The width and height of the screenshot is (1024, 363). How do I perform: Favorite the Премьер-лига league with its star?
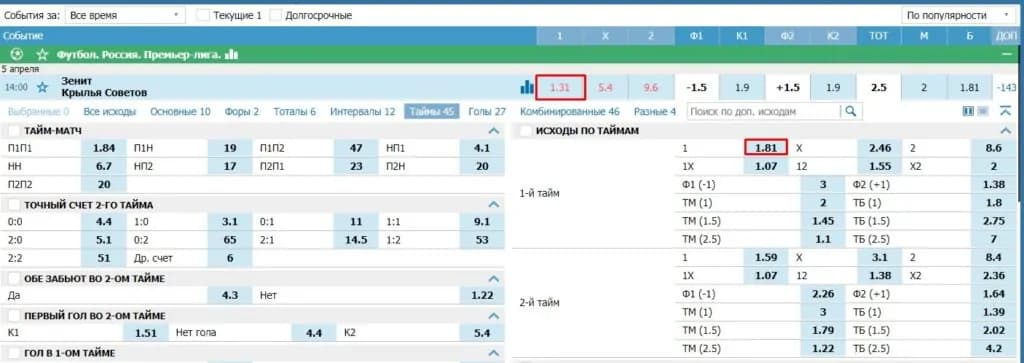click(x=42, y=55)
